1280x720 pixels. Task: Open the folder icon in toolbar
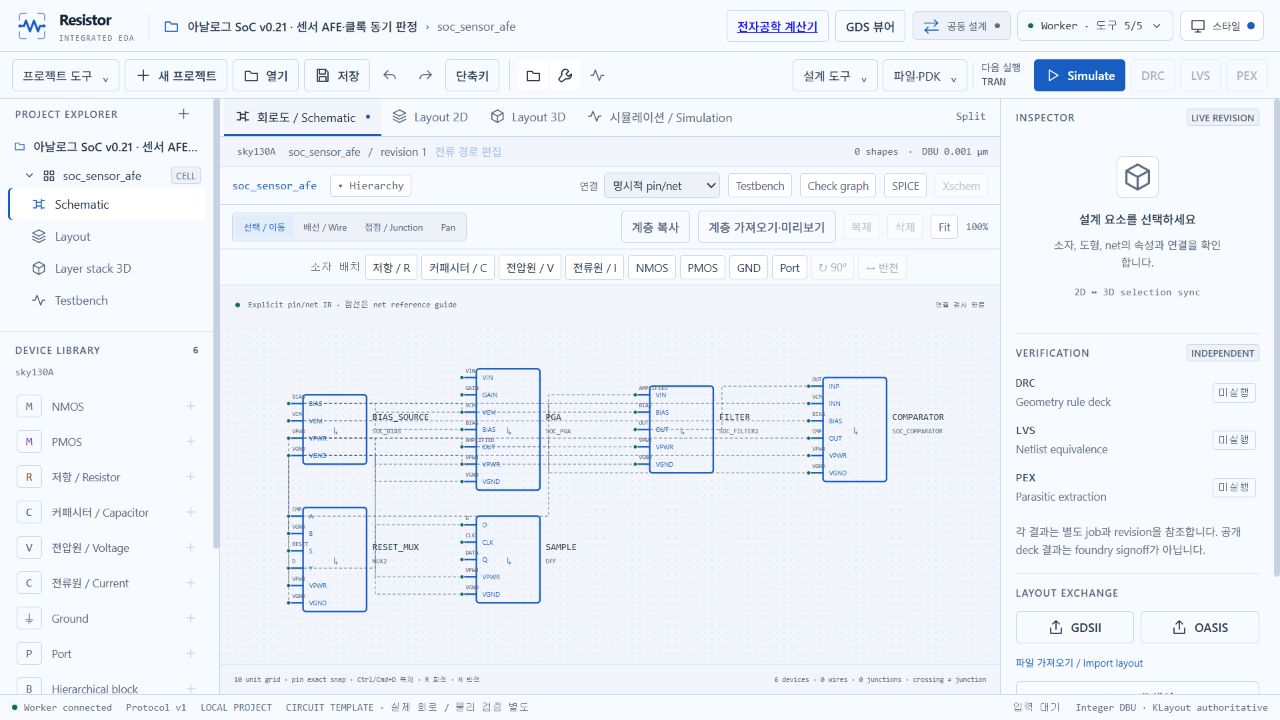coord(533,76)
